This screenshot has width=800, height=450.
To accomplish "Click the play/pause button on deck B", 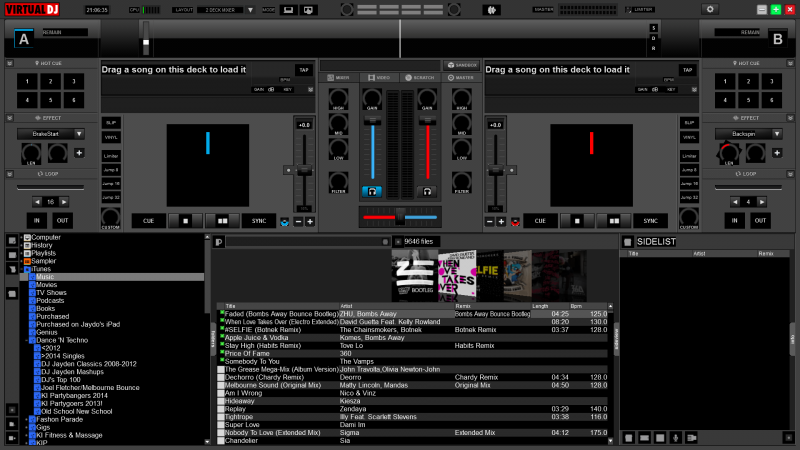I will click(x=614, y=221).
